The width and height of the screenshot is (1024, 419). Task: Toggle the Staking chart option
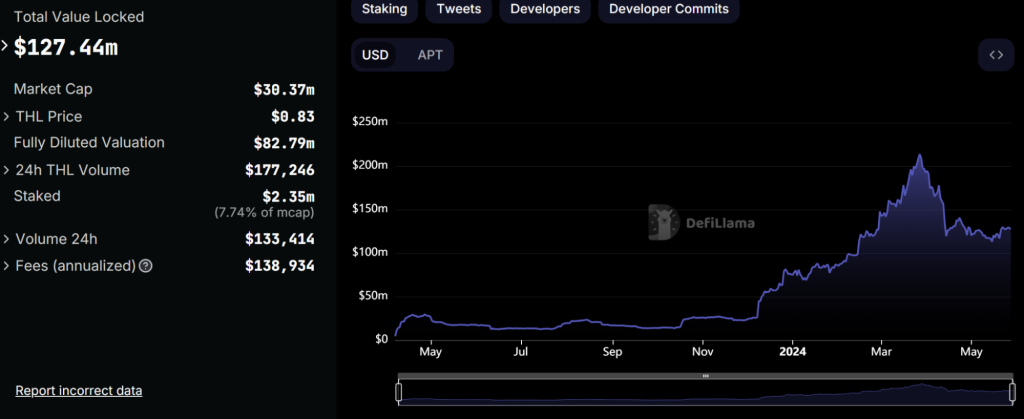coord(384,9)
